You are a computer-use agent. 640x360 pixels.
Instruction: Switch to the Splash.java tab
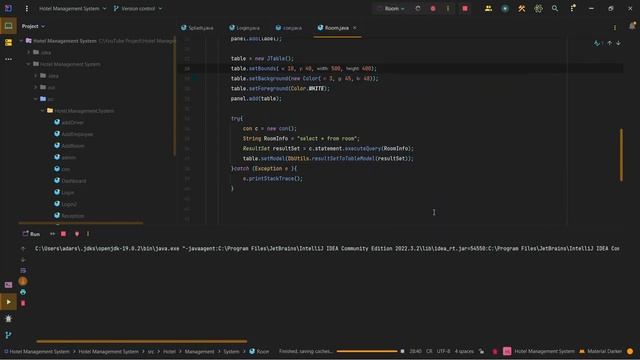198,28
